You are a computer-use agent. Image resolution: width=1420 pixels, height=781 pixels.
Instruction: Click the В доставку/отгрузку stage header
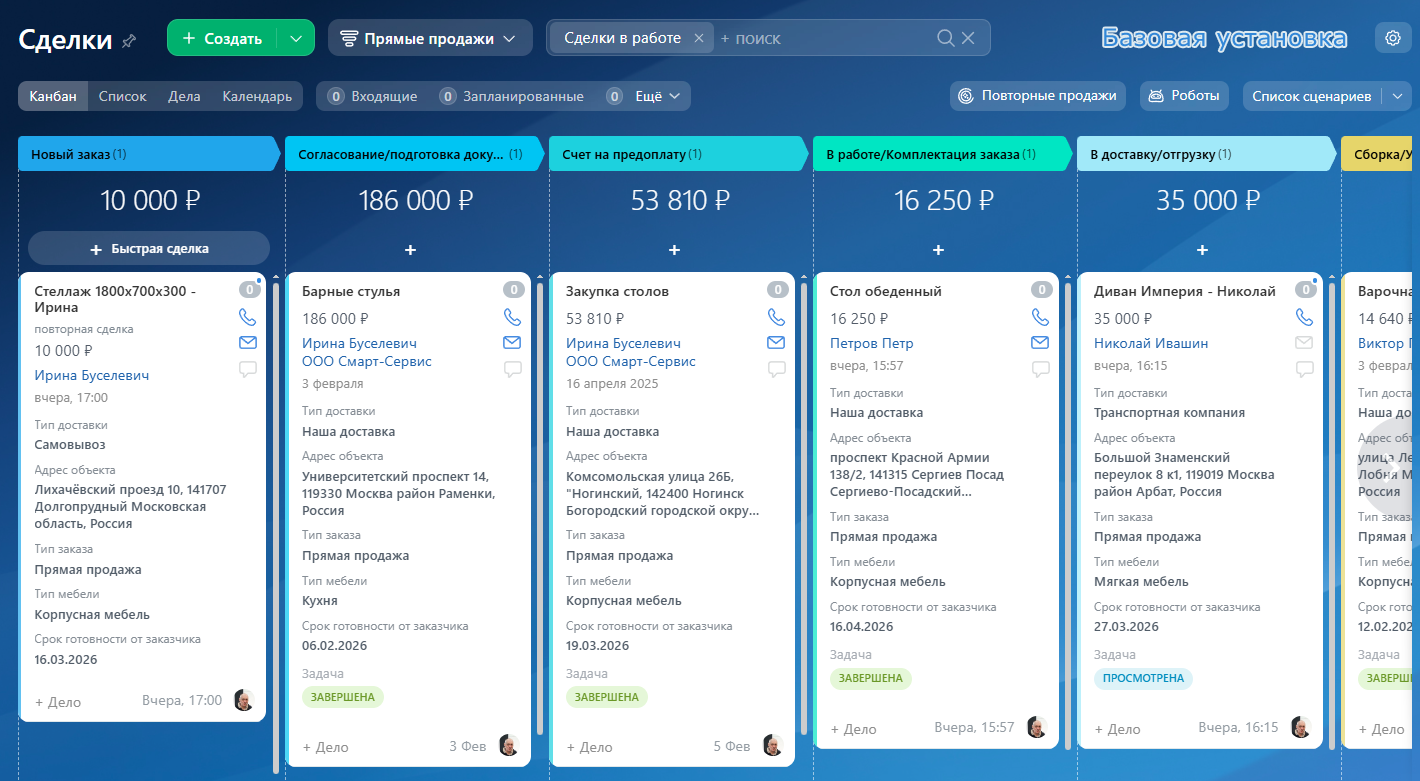(1205, 154)
